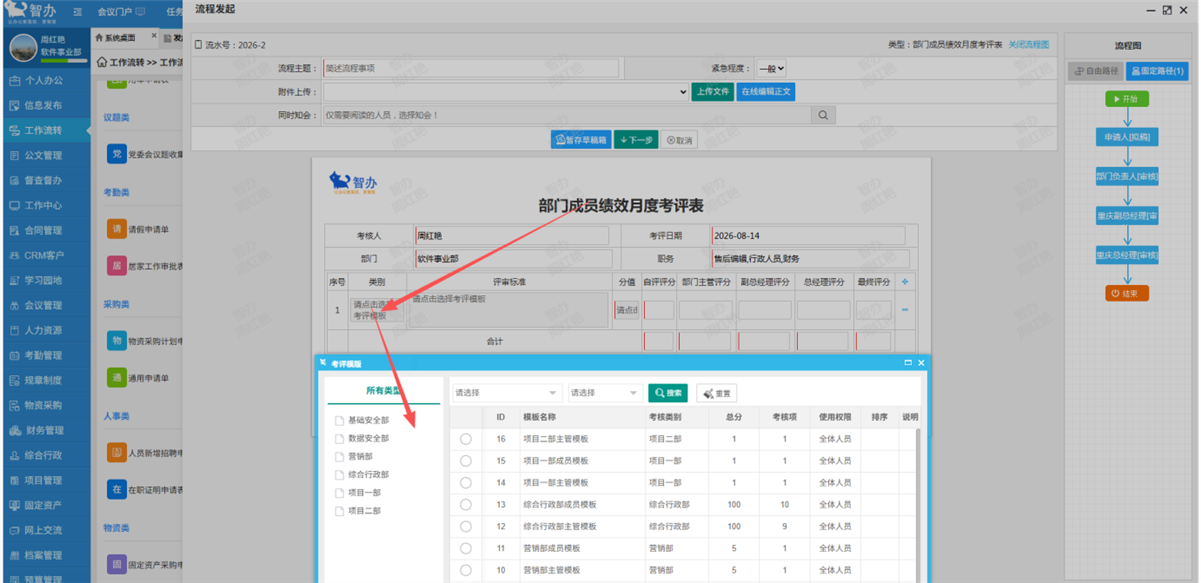The image size is (1201, 583).
Task: Switch to 固定路径(1) tab
Action: click(1157, 71)
